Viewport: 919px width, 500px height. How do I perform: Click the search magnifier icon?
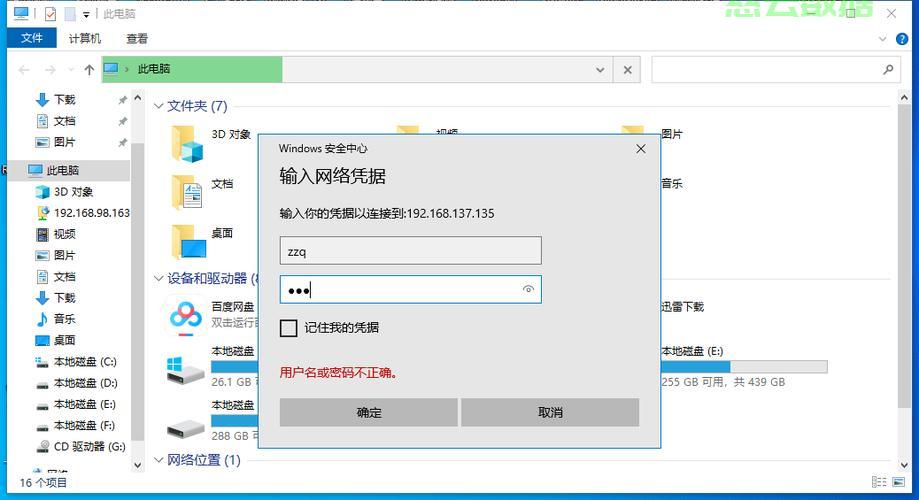pos(889,70)
